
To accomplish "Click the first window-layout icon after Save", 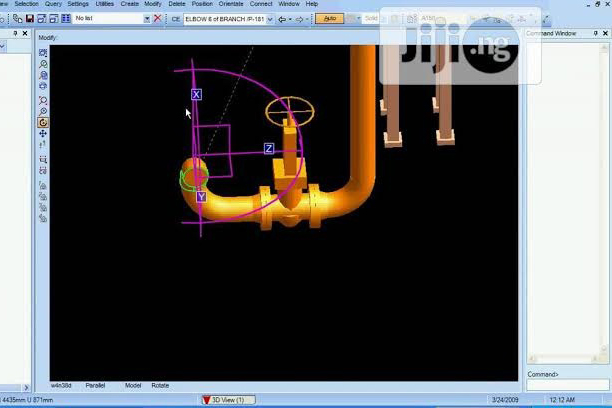I will pos(42,18).
